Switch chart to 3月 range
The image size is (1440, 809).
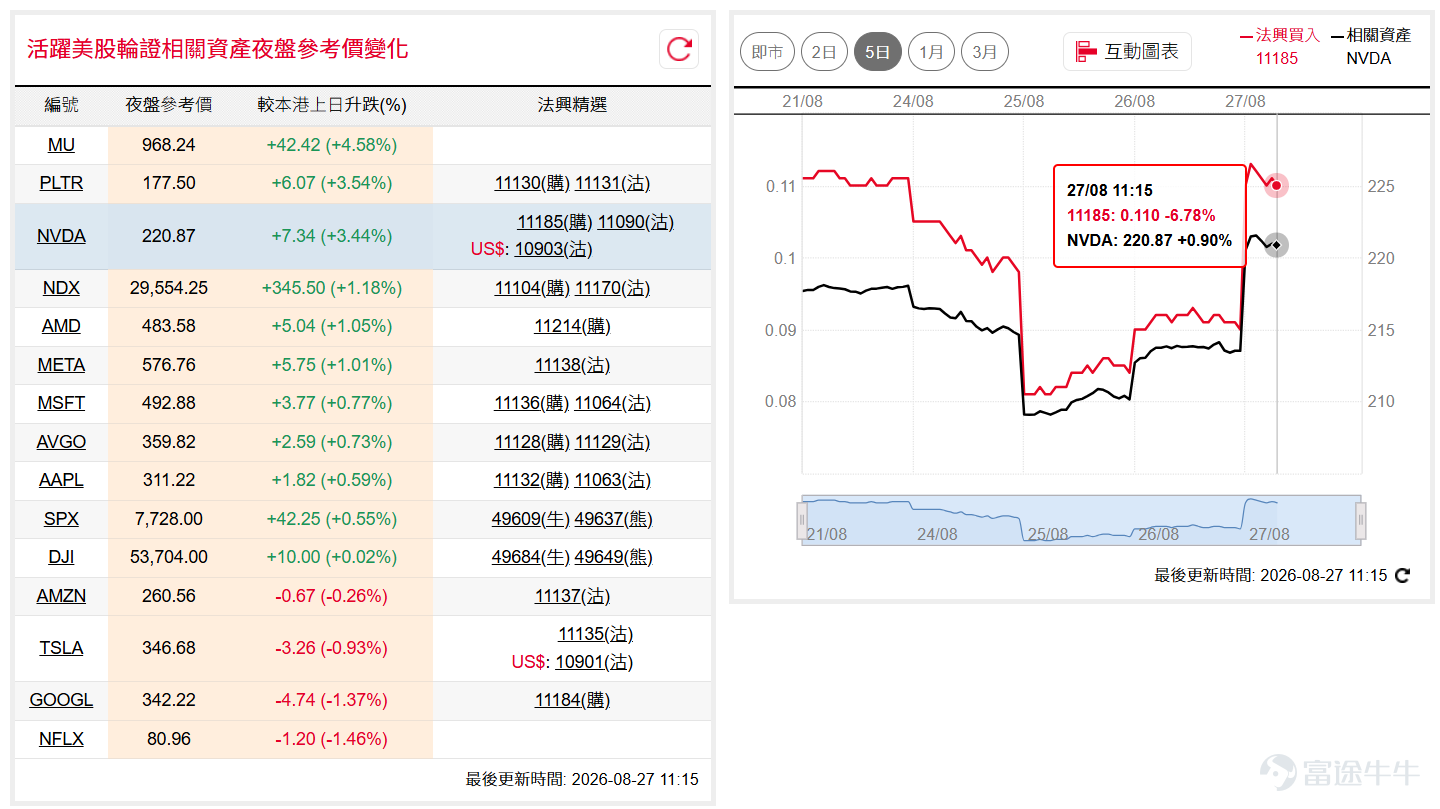(x=985, y=51)
